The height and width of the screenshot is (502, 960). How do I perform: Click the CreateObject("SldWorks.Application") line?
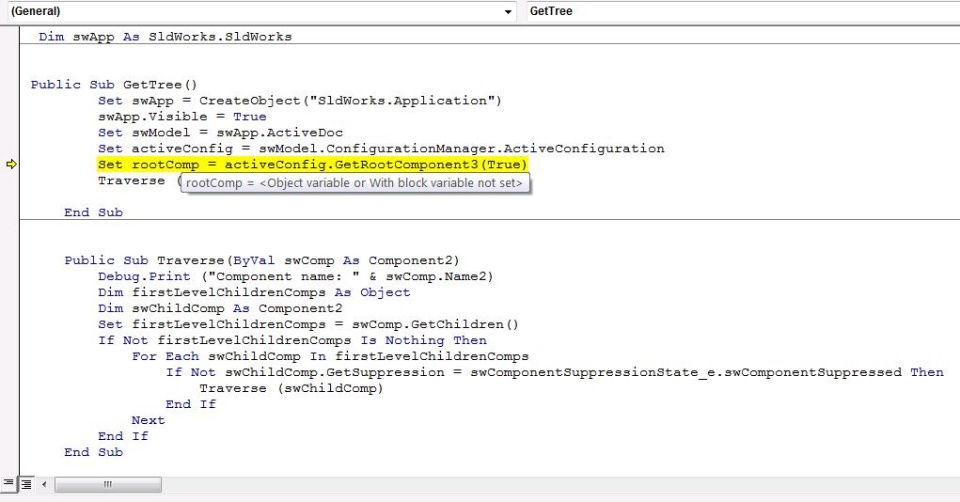click(299, 100)
